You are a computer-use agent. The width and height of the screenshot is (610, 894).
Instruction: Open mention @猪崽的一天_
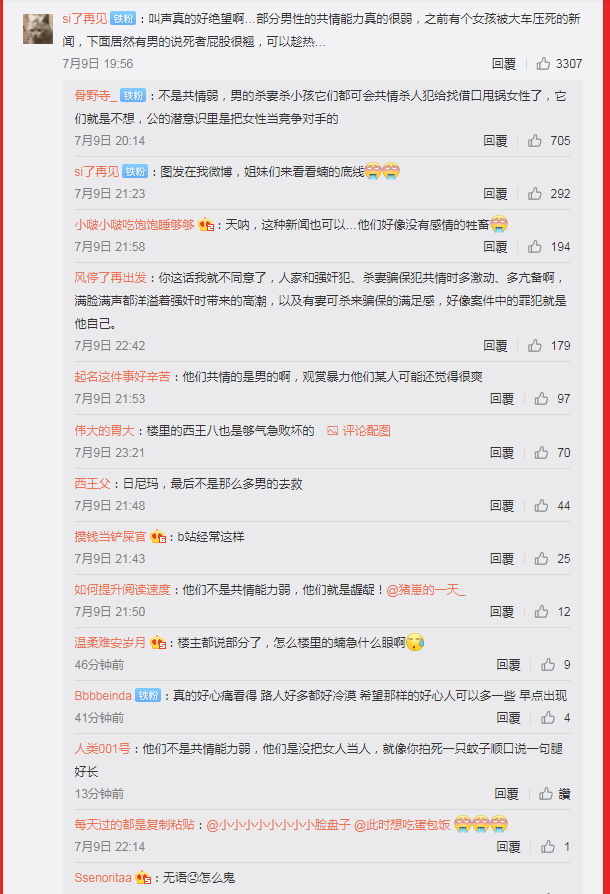pos(426,590)
